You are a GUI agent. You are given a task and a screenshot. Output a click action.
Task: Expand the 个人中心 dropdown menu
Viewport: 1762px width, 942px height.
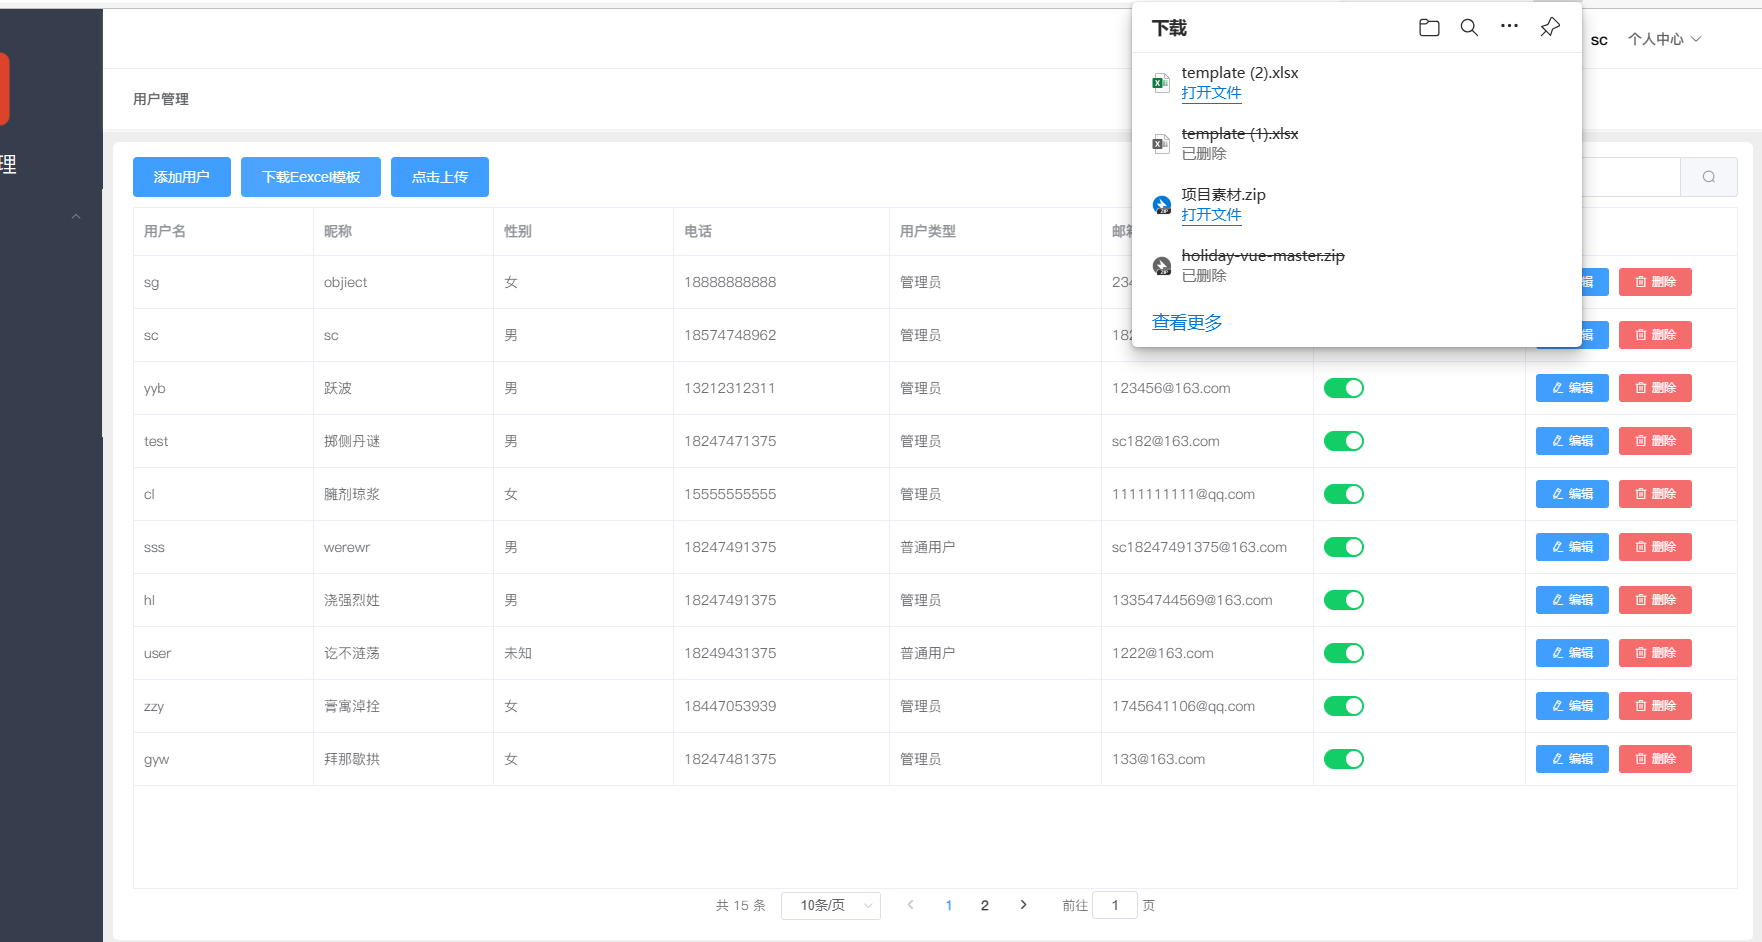(x=1664, y=39)
